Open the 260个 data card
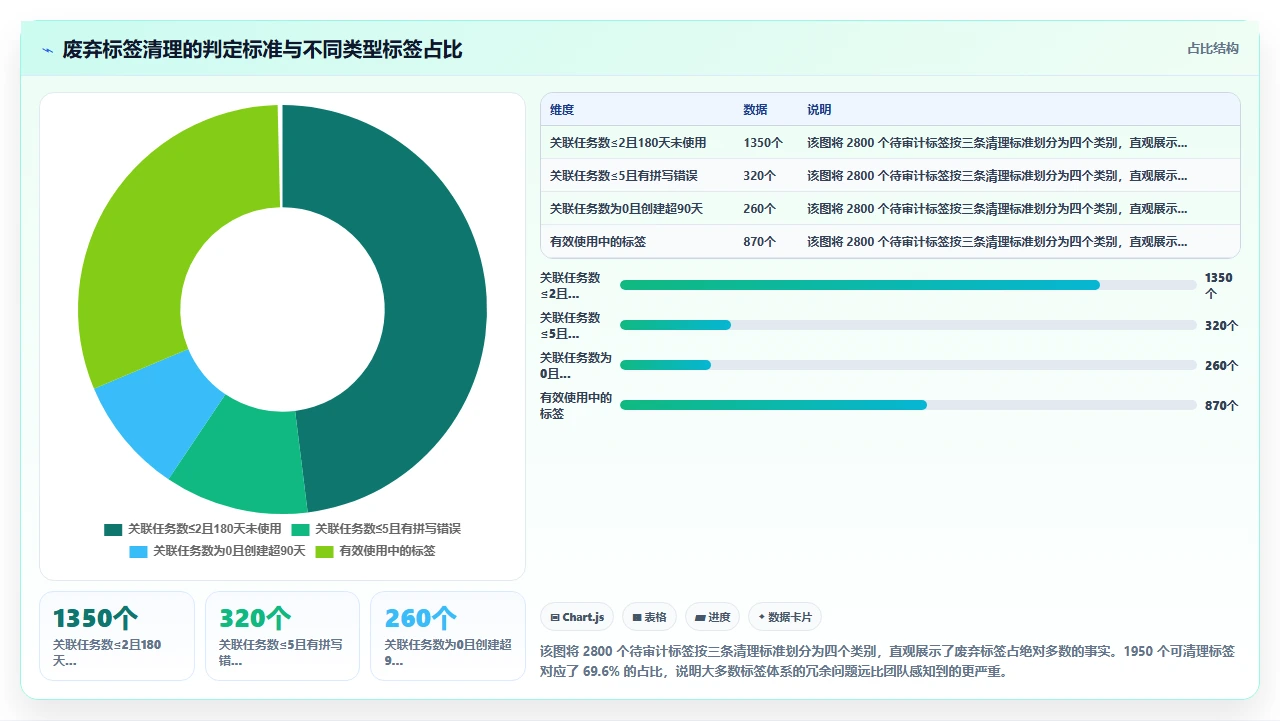Image resolution: width=1280 pixels, height=721 pixels. tap(448, 636)
